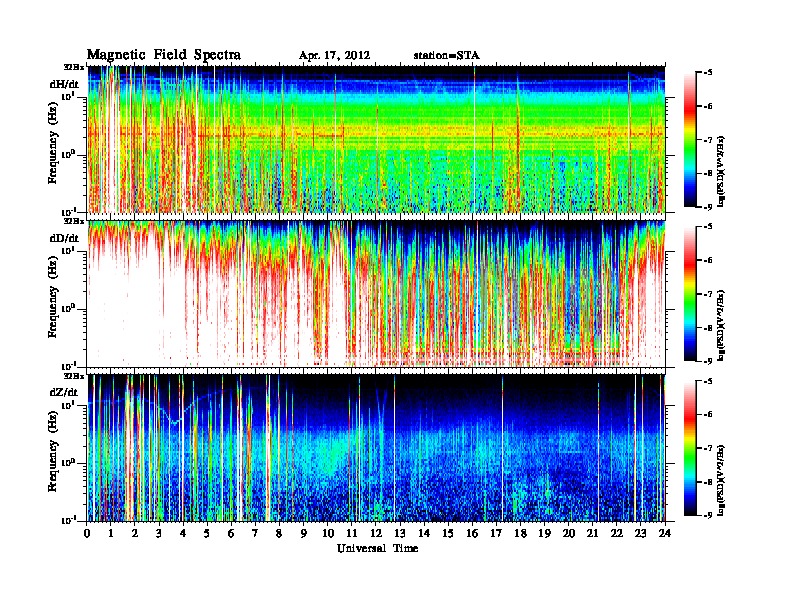Screen dimensions: 792x612
Task: Click hour tick "17" on the time axis
Action: click(x=497, y=534)
